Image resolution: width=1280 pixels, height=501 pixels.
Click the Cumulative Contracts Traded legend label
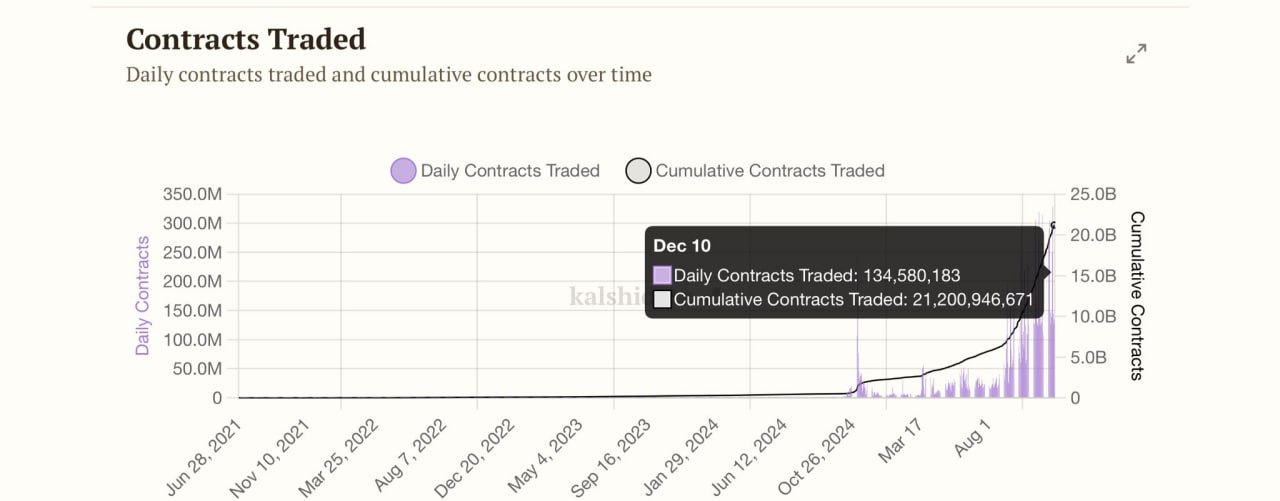coord(769,171)
